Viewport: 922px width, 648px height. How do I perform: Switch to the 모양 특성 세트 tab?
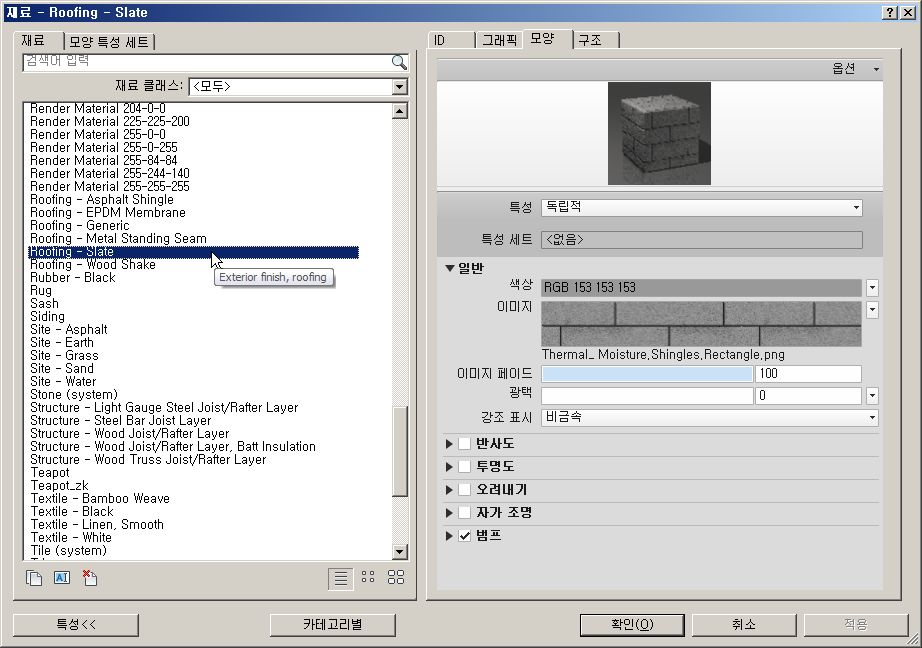pyautogui.click(x=109, y=42)
